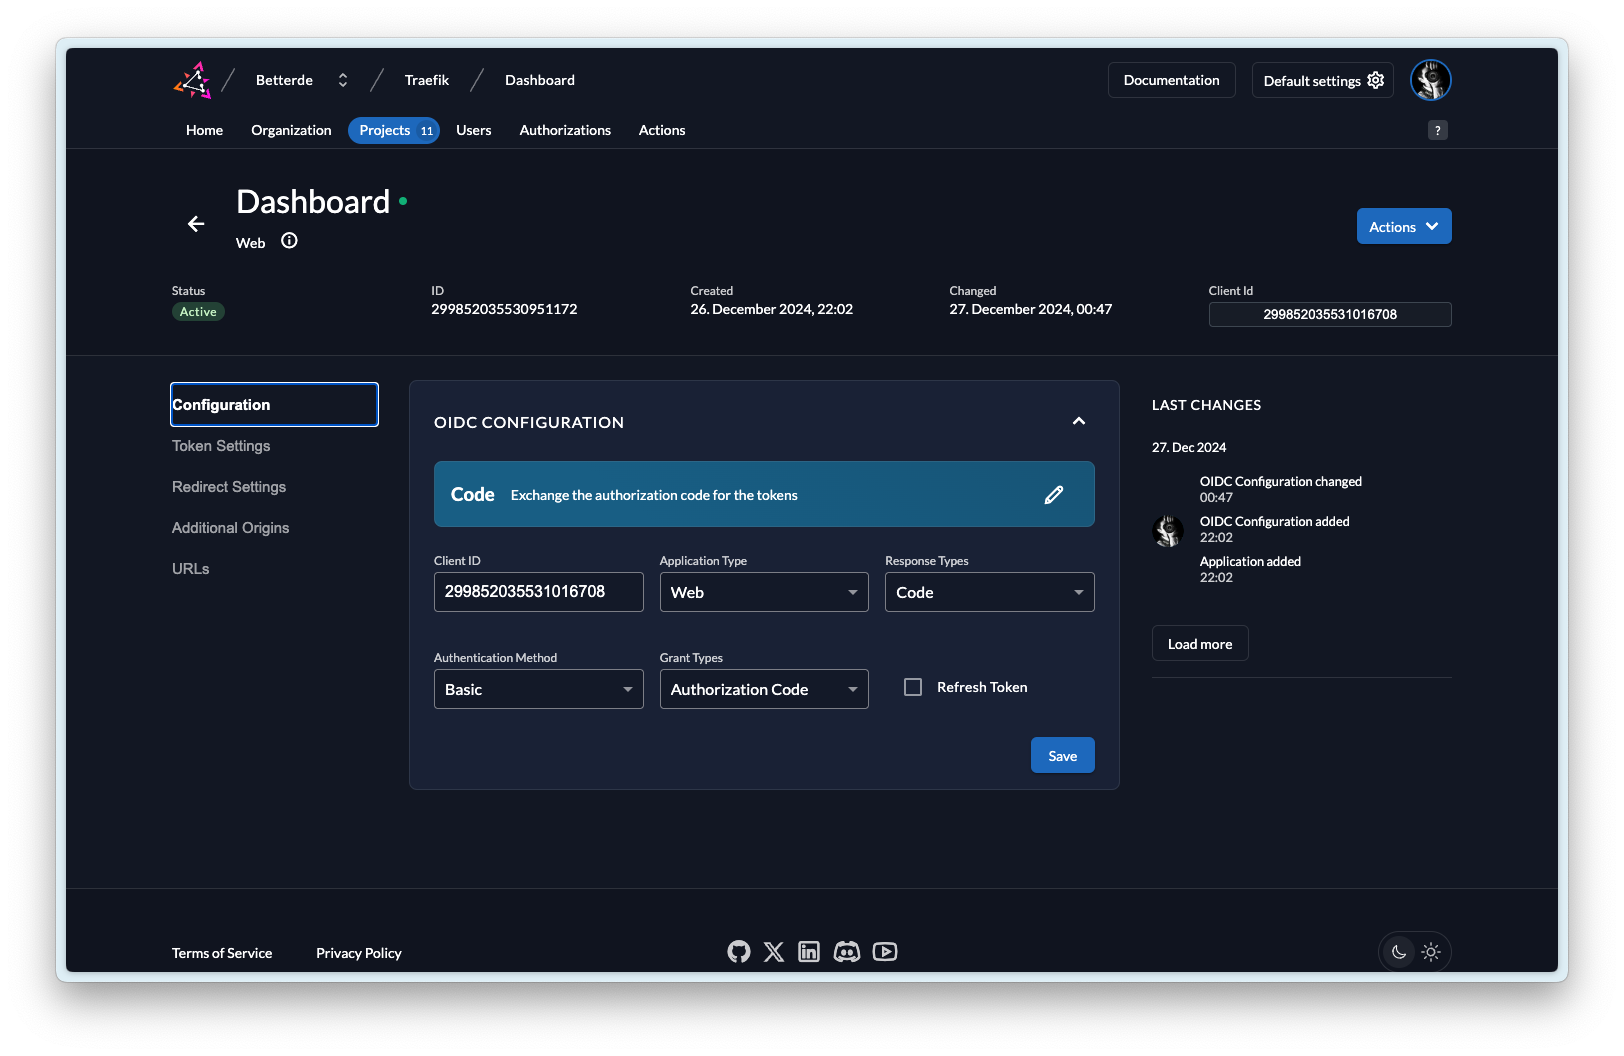Select Additional Origins in the sidebar

pyautogui.click(x=230, y=528)
